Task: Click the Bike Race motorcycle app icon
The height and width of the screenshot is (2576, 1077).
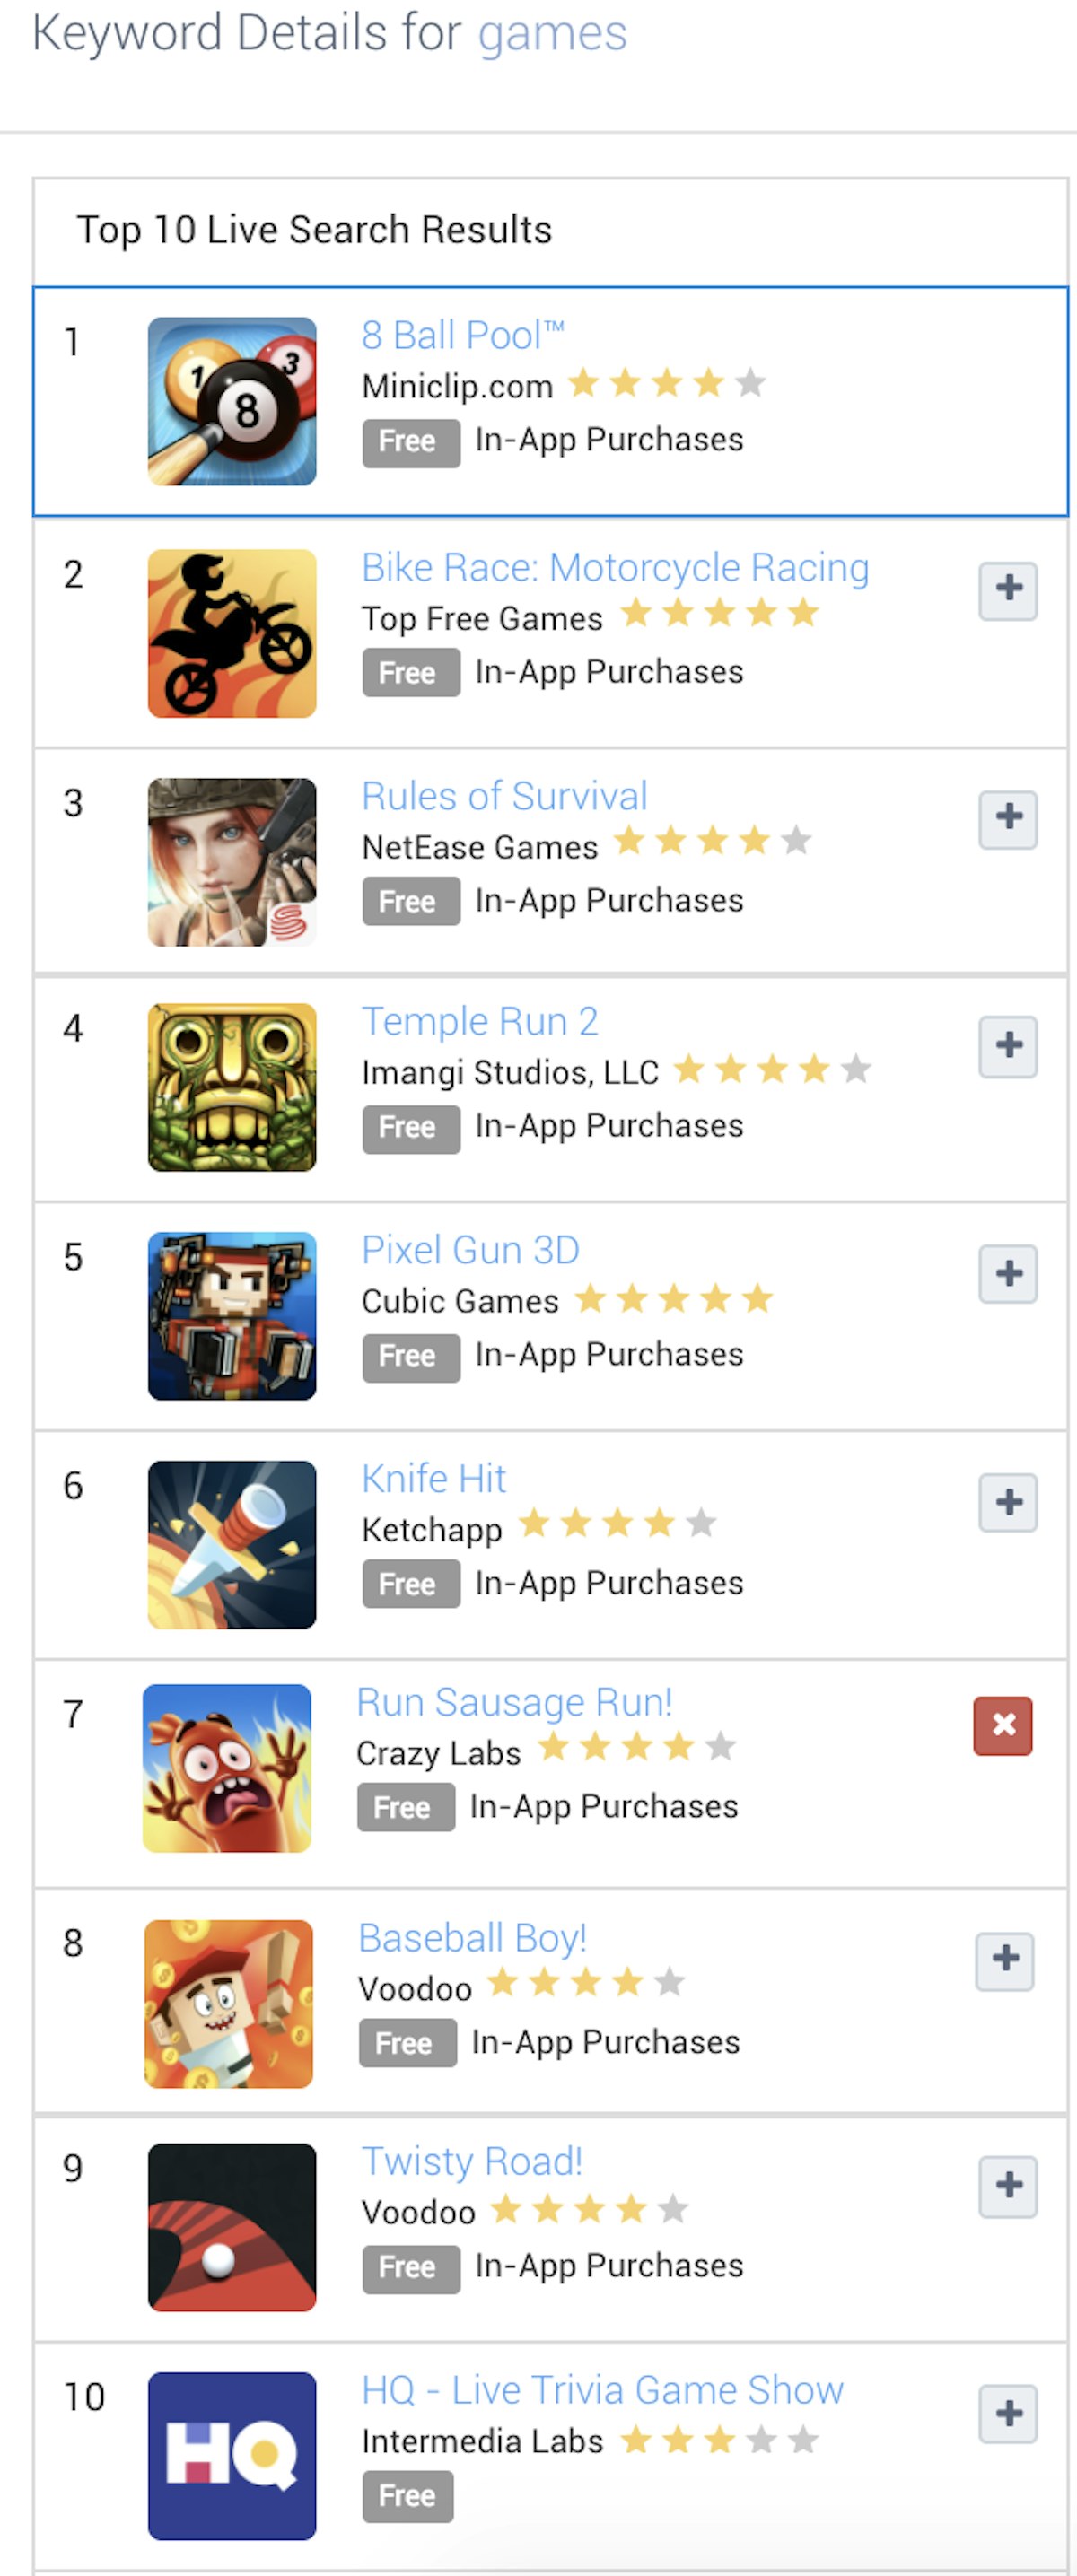Action: [x=232, y=633]
